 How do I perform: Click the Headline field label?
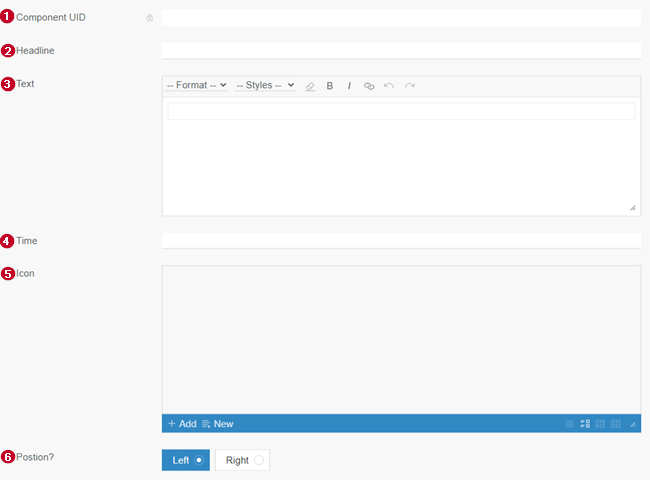35,51
